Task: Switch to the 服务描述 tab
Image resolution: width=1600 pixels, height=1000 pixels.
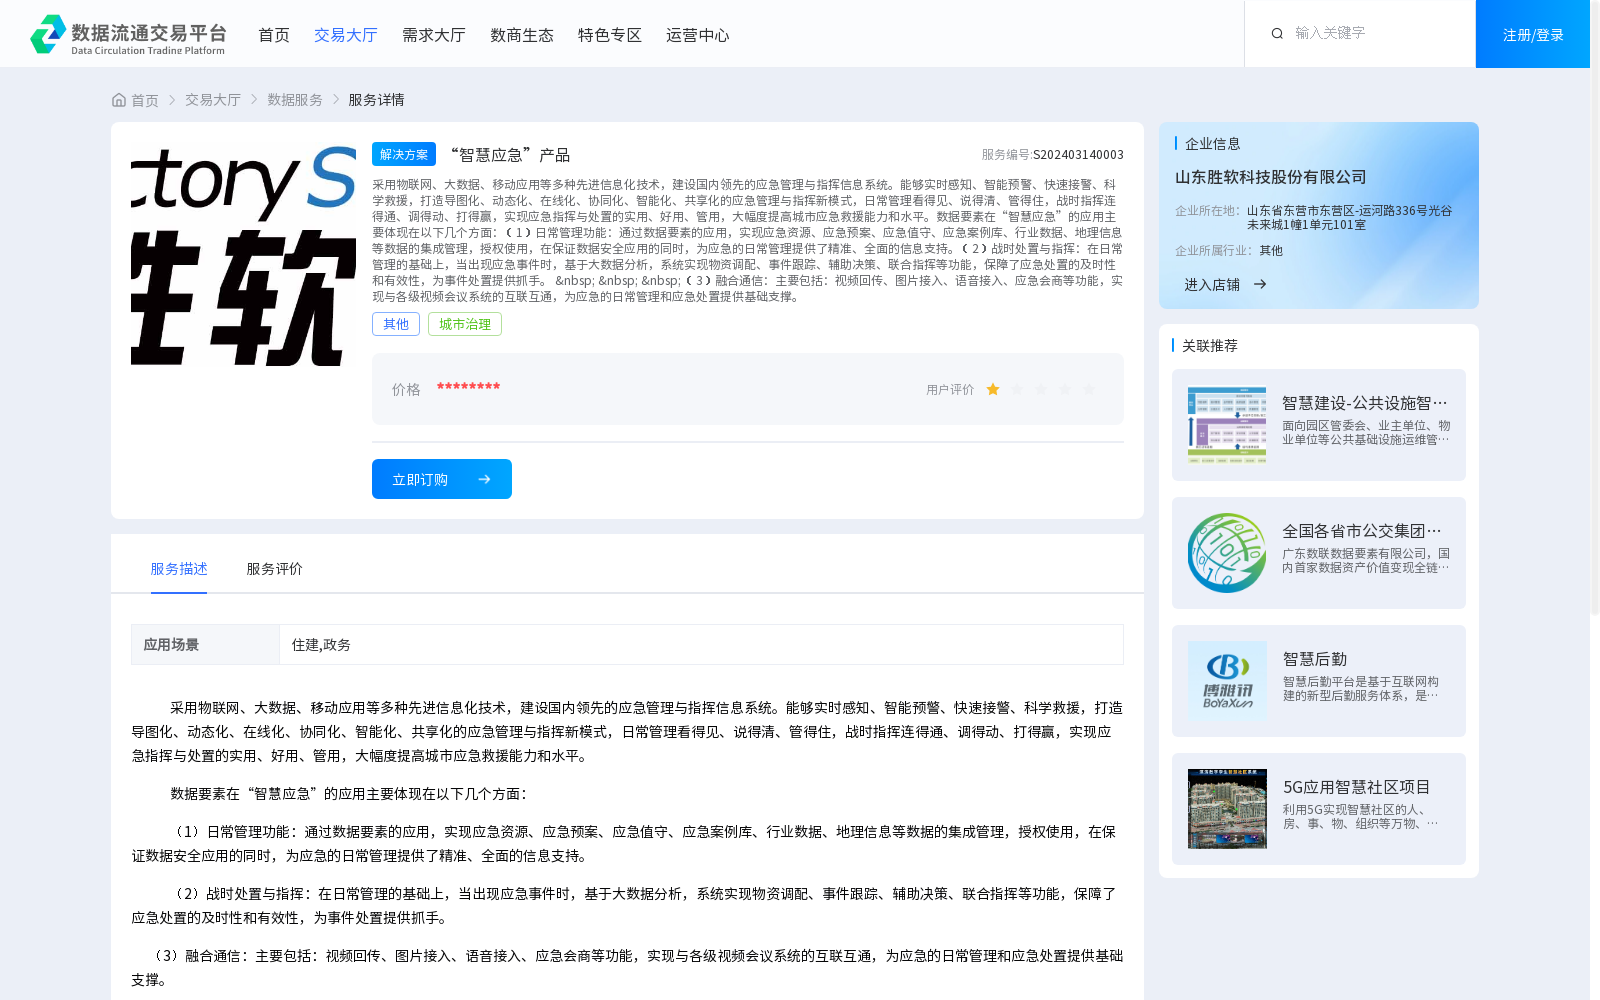Action: coord(179,569)
